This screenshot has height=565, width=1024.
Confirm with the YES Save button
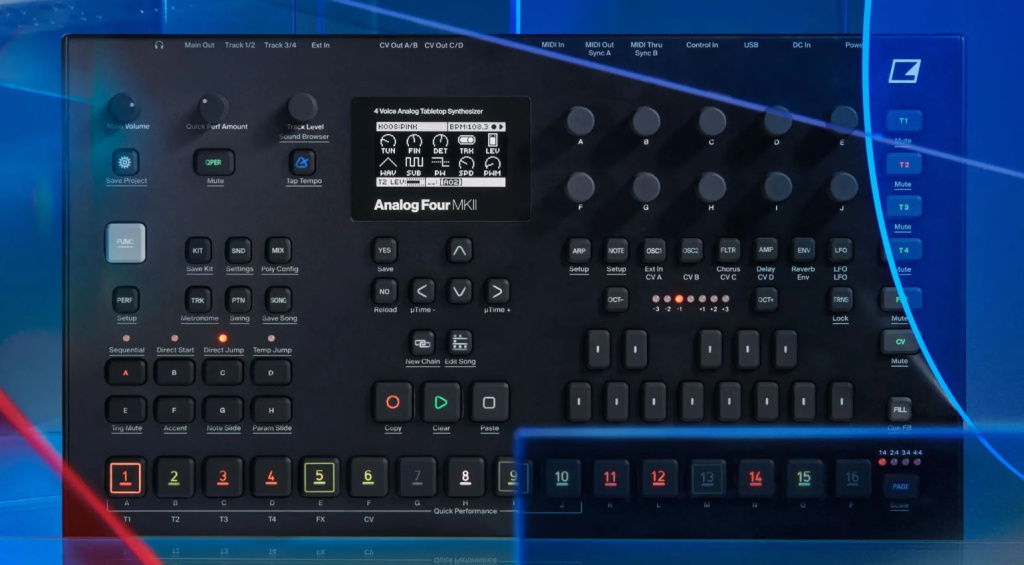[x=385, y=250]
